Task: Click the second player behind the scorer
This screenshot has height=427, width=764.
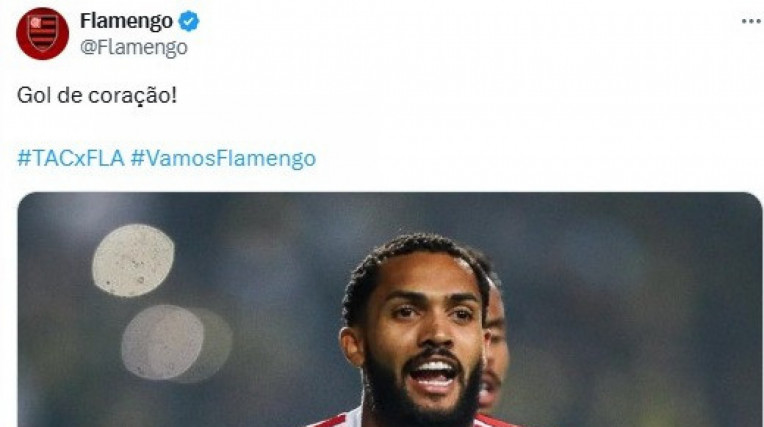Action: [x=496, y=346]
